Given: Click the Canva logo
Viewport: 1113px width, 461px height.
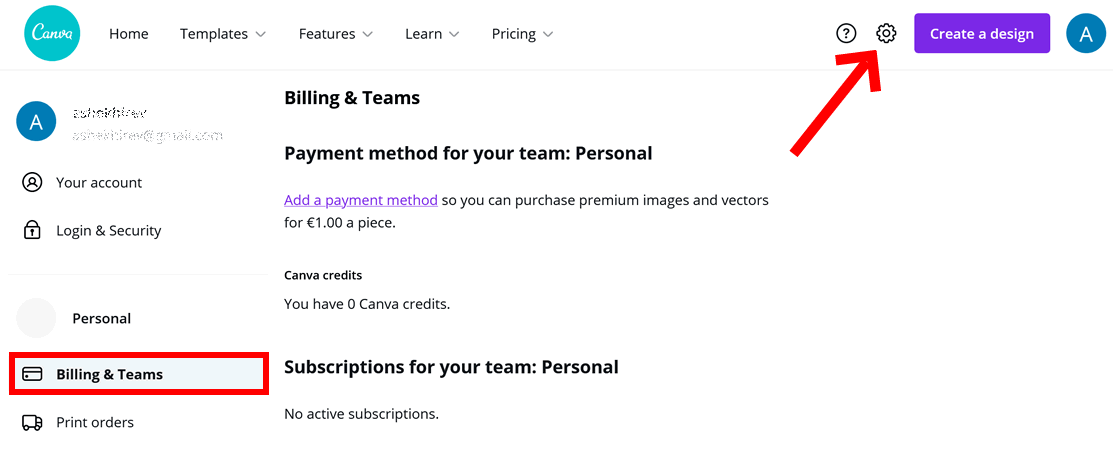Looking at the screenshot, I should 52,33.
